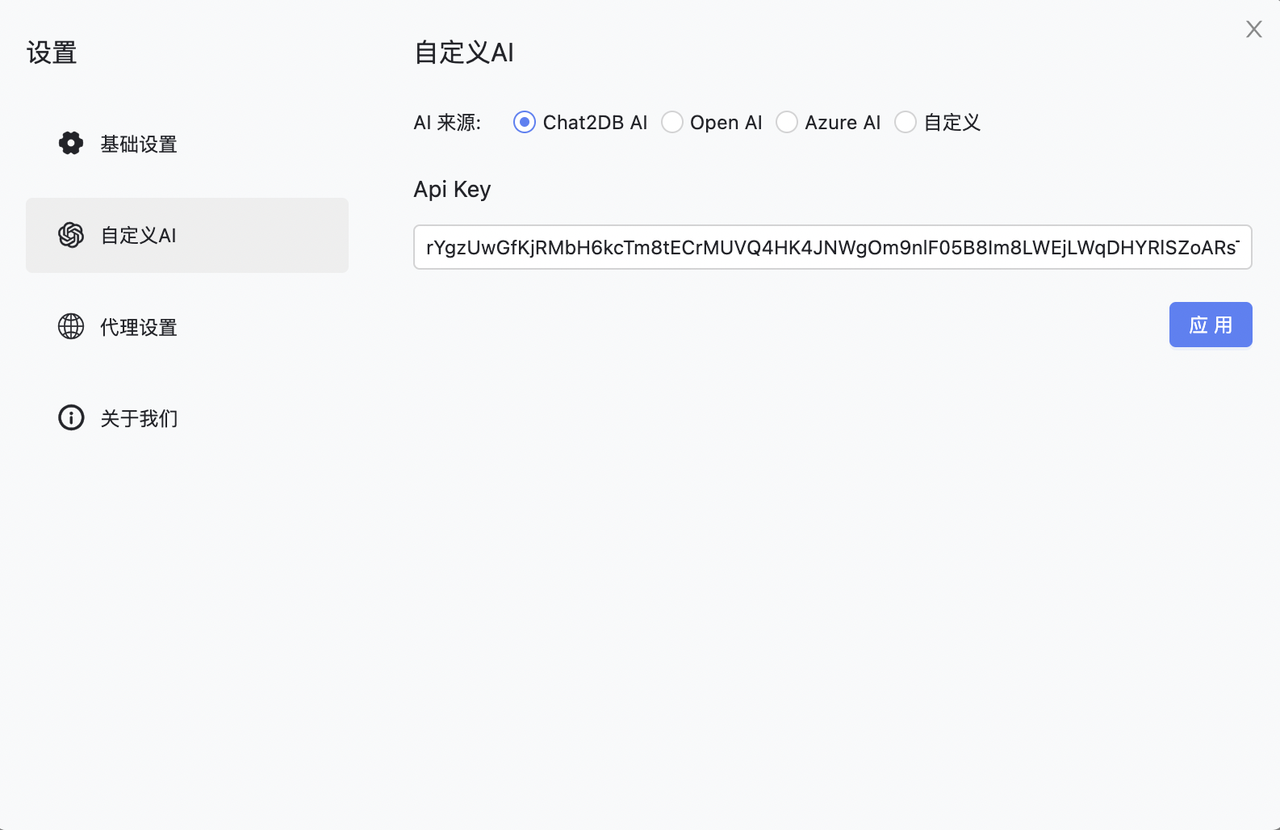Click the info icon beside 关于我们
Image resolution: width=1280 pixels, height=830 pixels.
(71, 418)
